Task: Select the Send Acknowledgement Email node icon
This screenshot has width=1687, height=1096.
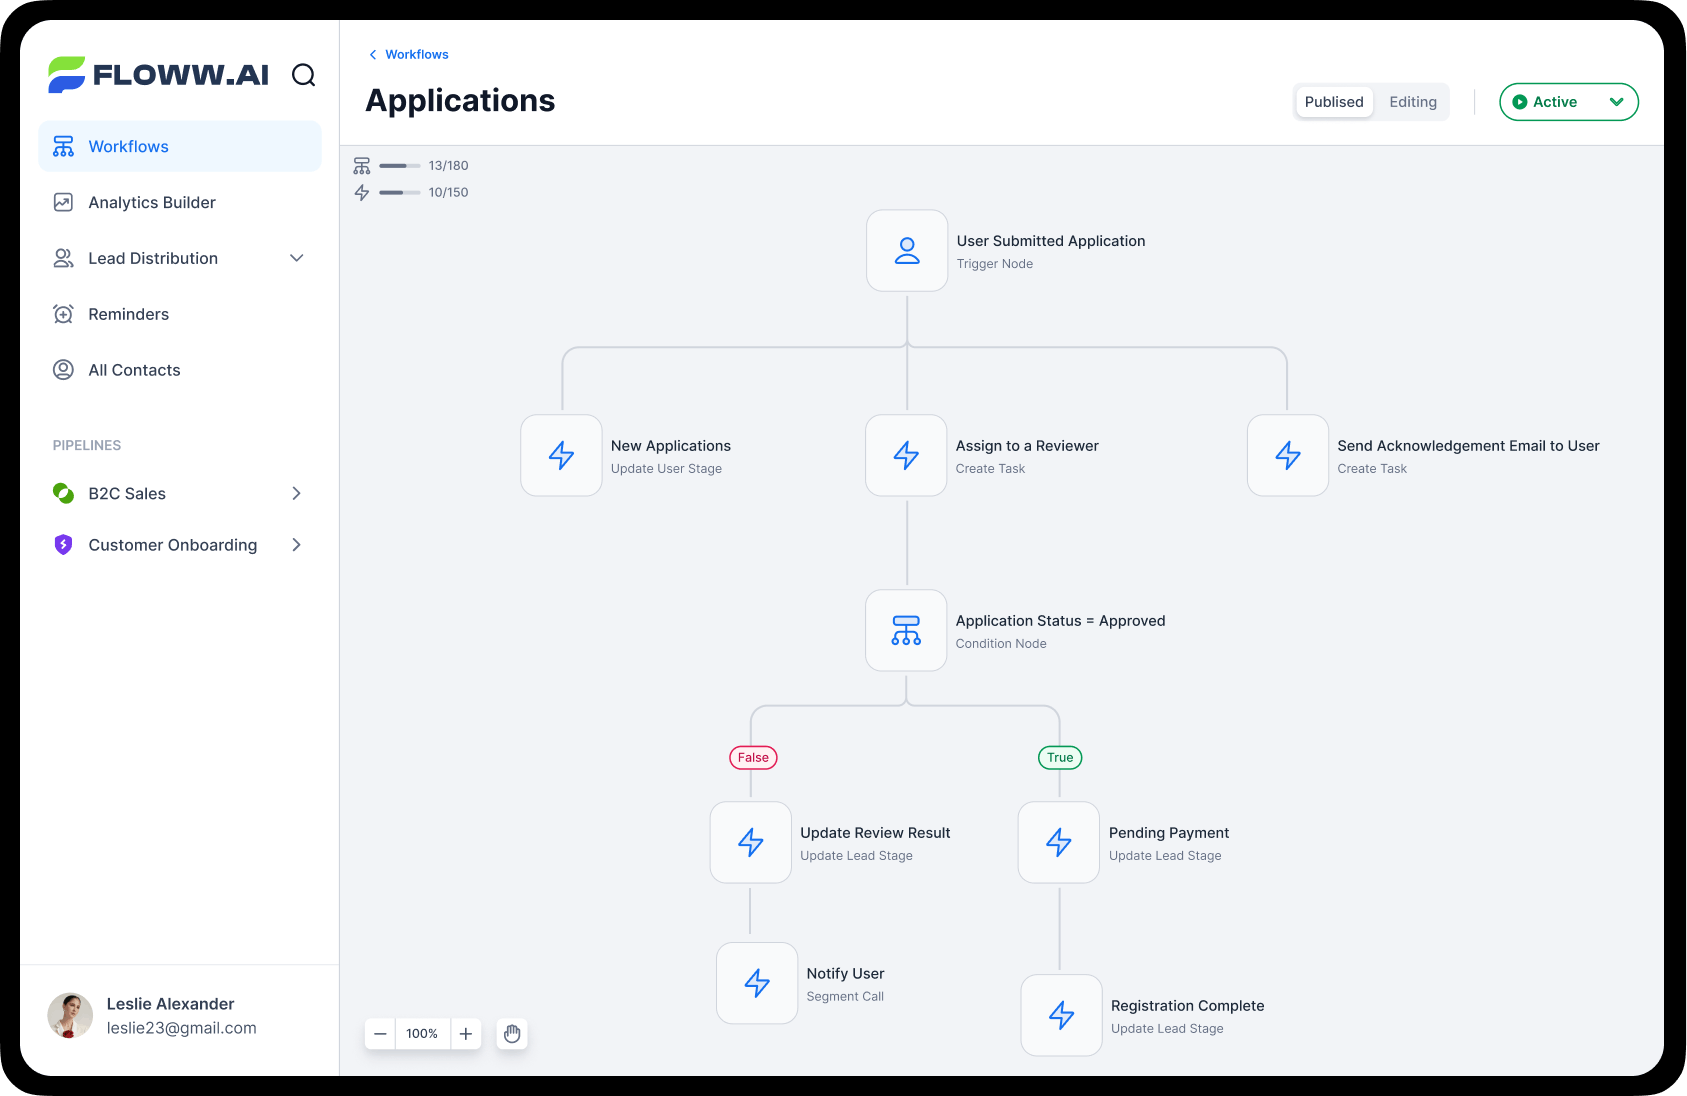Action: tap(1288, 456)
